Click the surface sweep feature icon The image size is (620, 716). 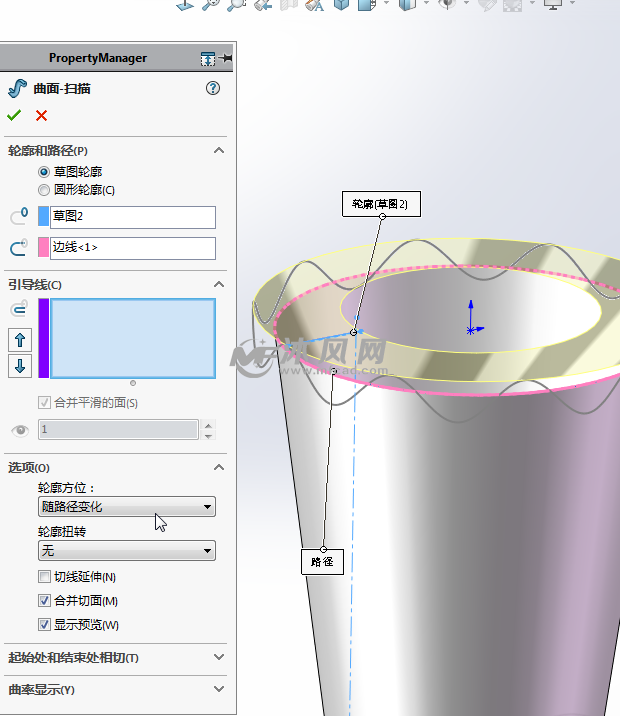coord(17,88)
